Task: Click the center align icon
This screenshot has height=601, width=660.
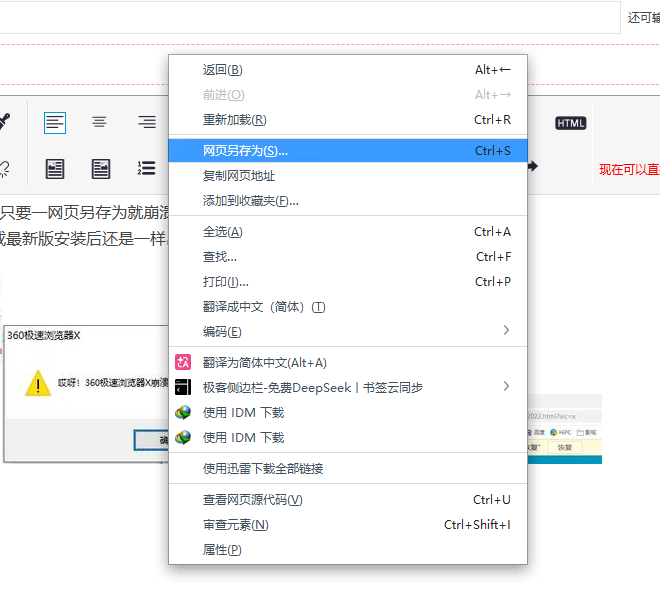Action: 99,122
